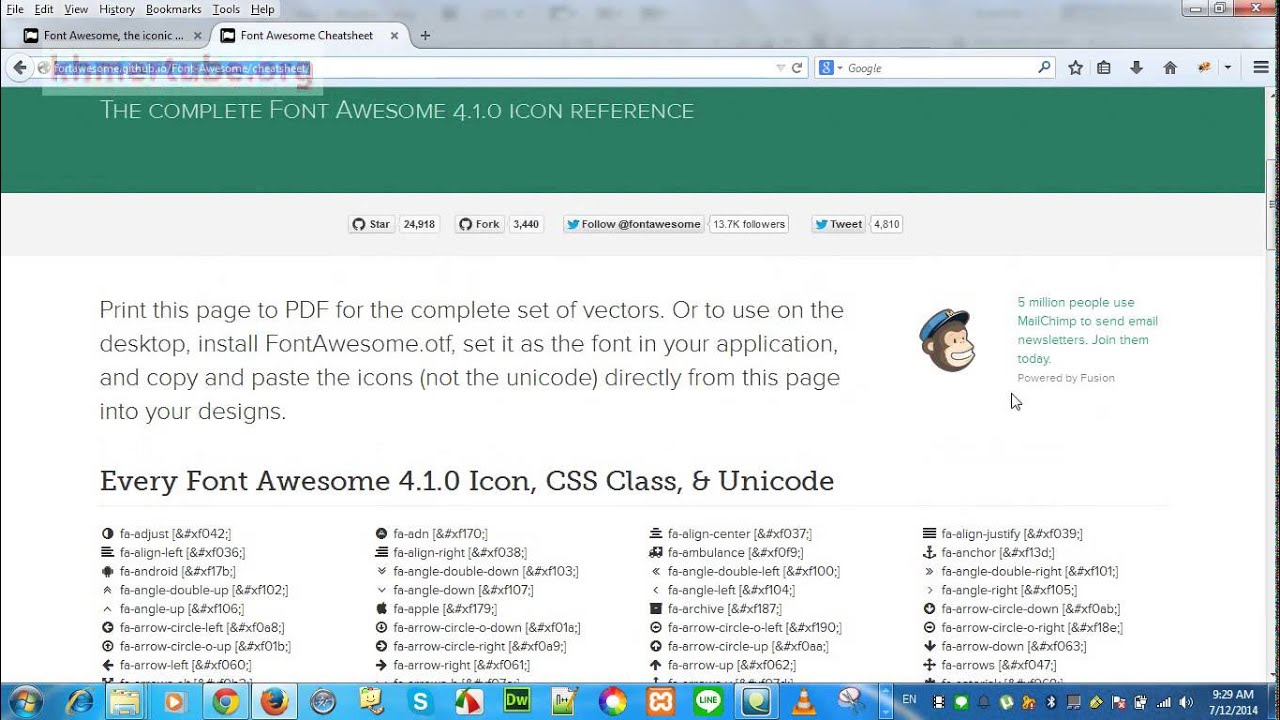Click the MailChimp monkey logo

[947, 340]
